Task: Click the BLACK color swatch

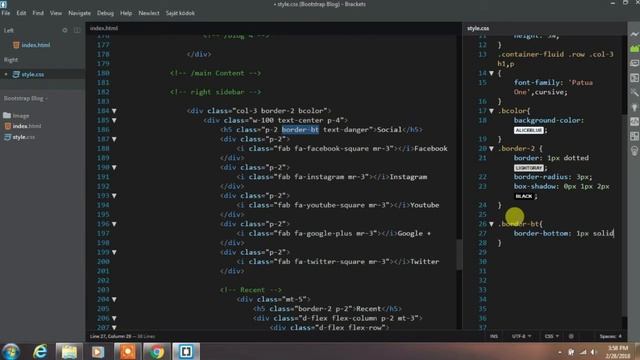Action: point(524,196)
